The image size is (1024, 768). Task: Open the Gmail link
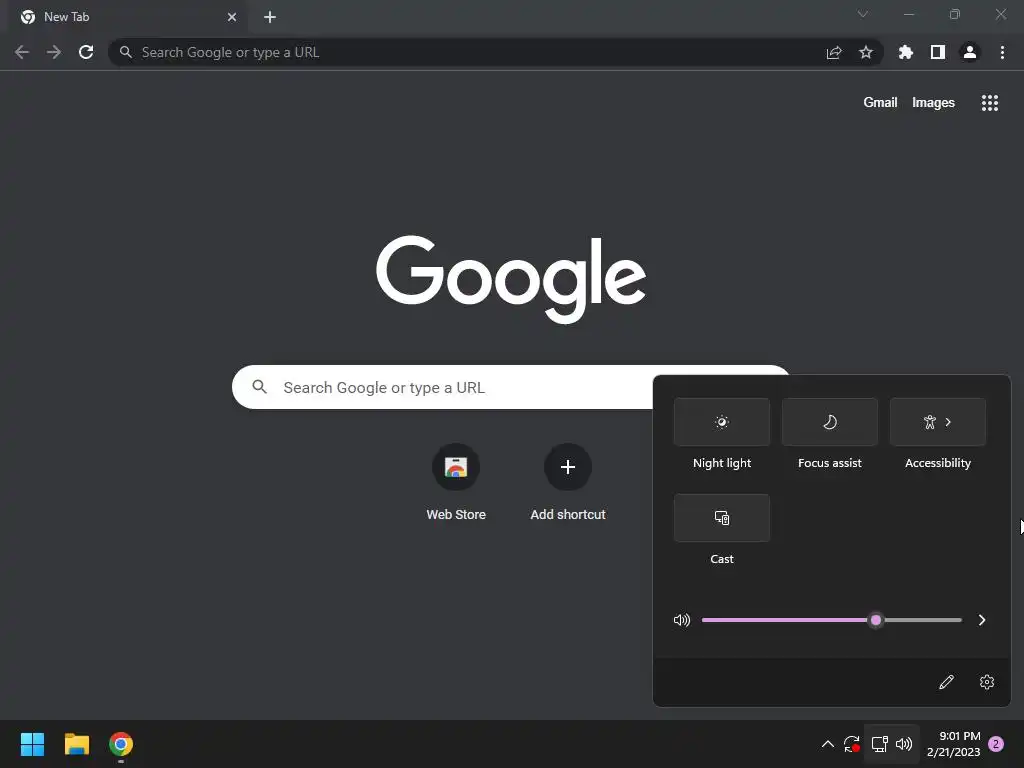pyautogui.click(x=880, y=103)
